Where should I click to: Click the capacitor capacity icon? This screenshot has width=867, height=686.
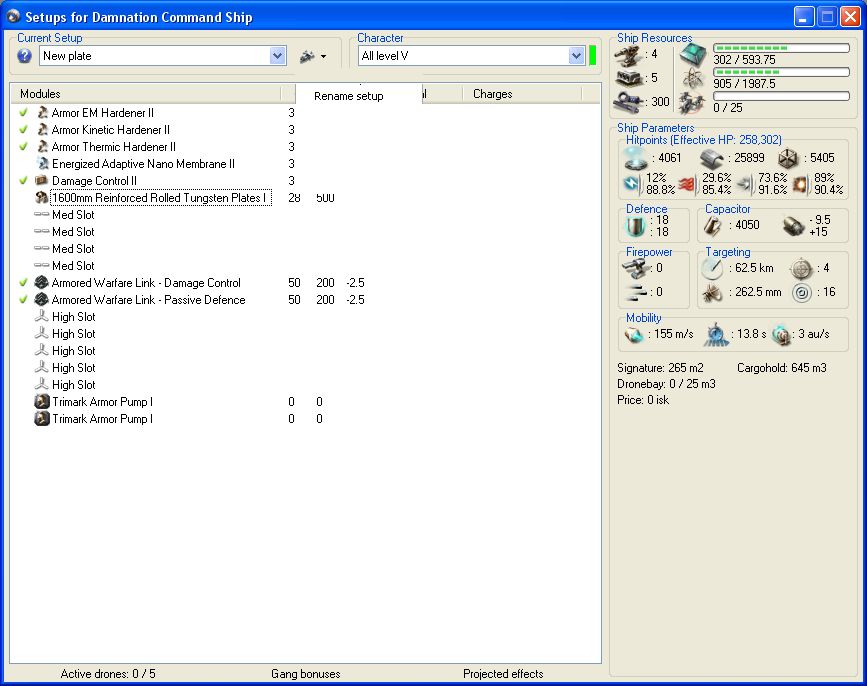[x=713, y=226]
